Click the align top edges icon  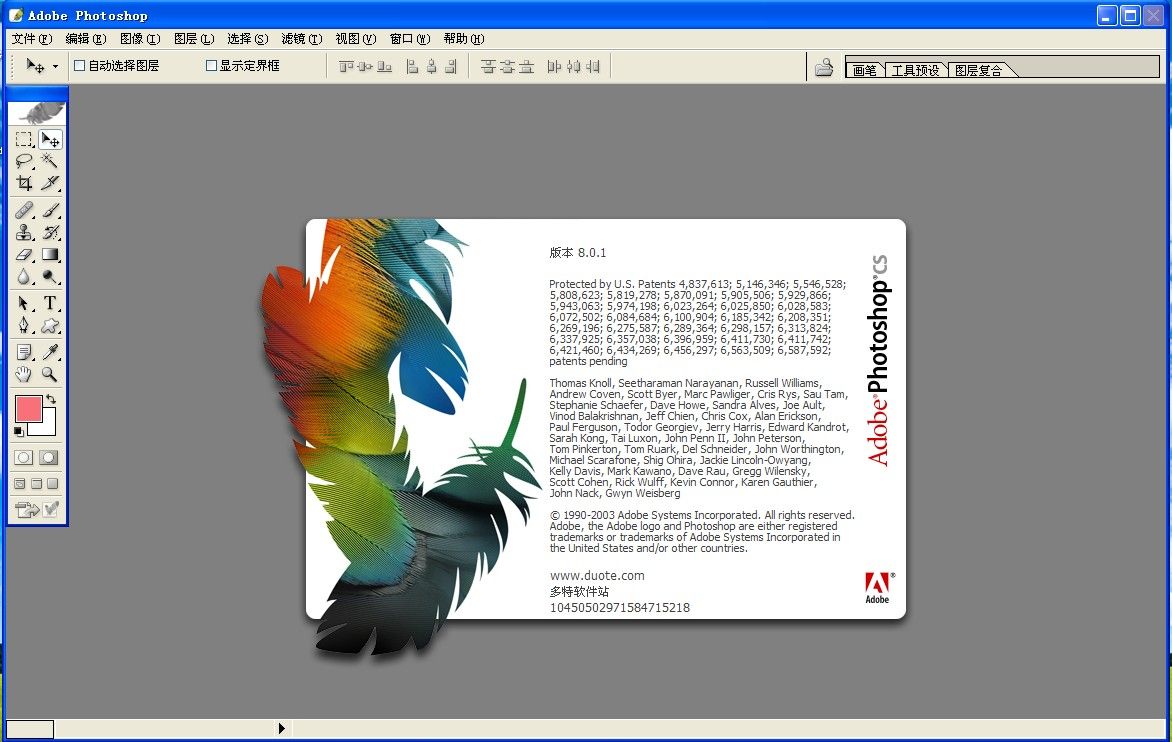346,67
